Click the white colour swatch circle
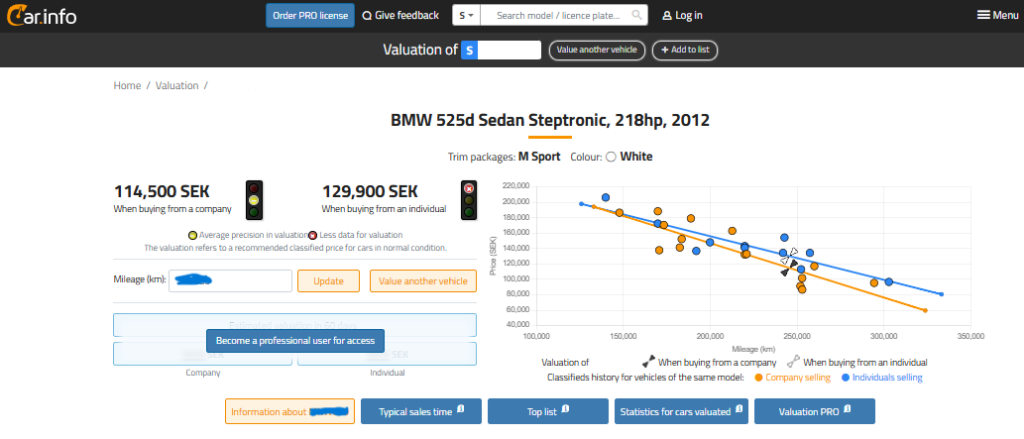Image resolution: width=1024 pixels, height=439 pixels. [x=611, y=157]
